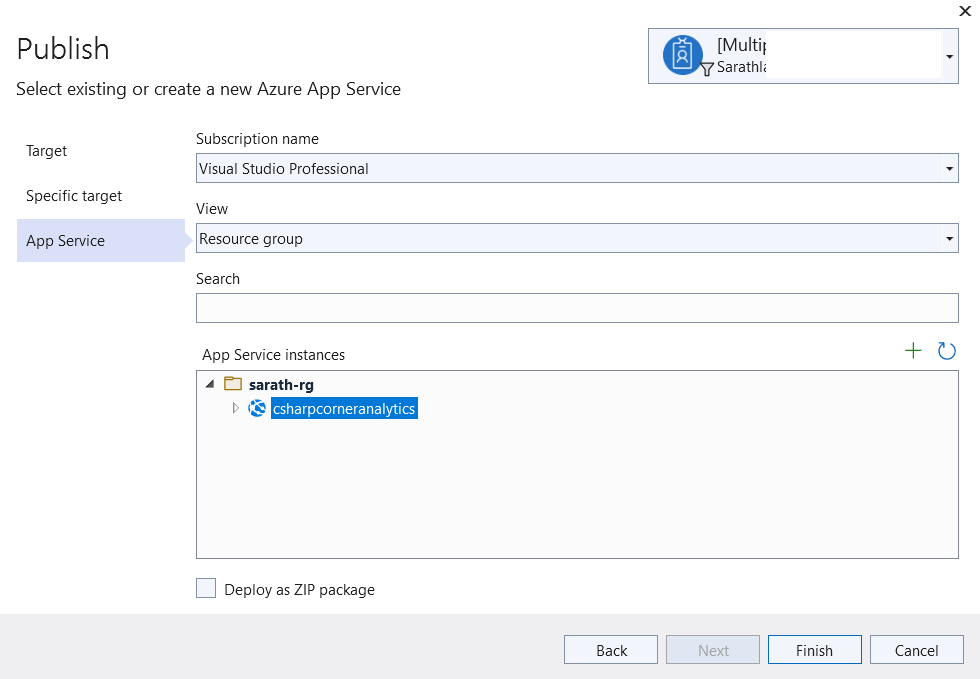This screenshot has width=980, height=679.
Task: Expand the csharpcorneranalytics node
Action: (x=236, y=408)
